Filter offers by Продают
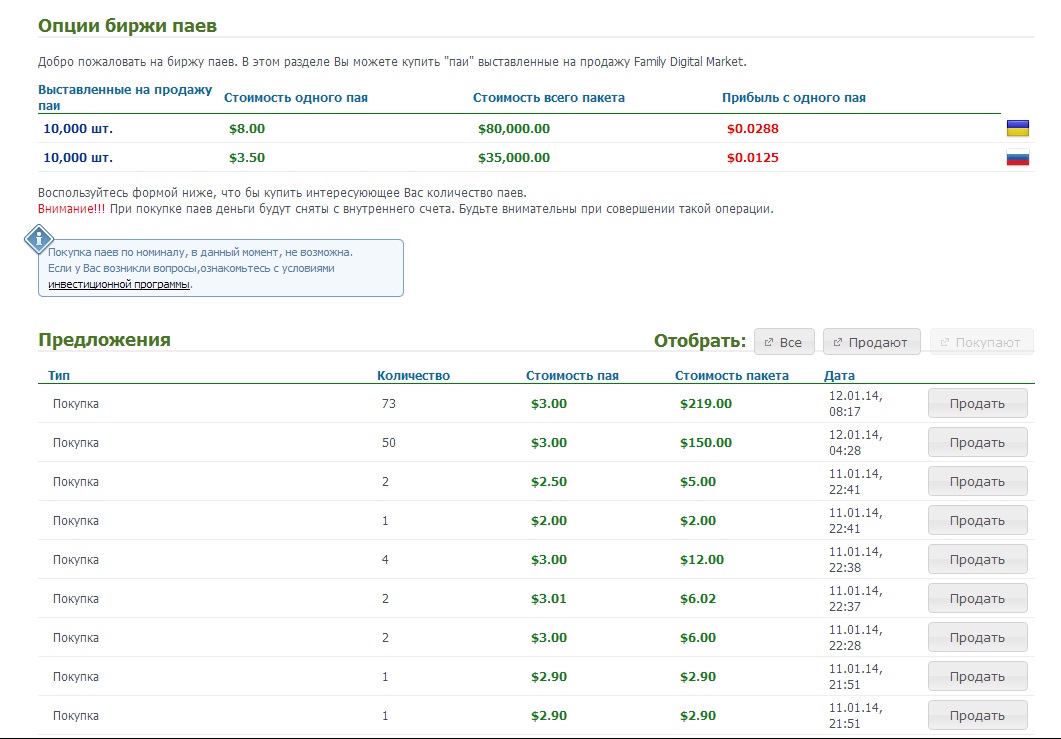 tap(872, 342)
